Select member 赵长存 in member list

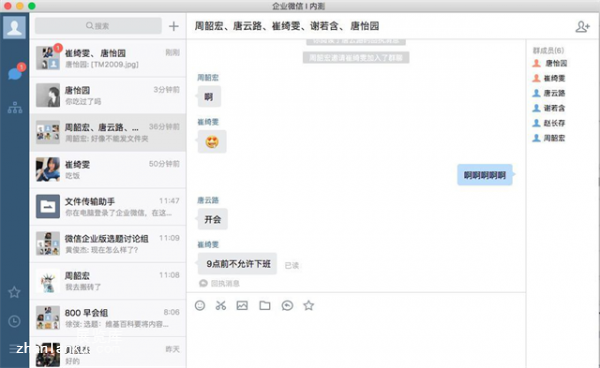[549, 123]
